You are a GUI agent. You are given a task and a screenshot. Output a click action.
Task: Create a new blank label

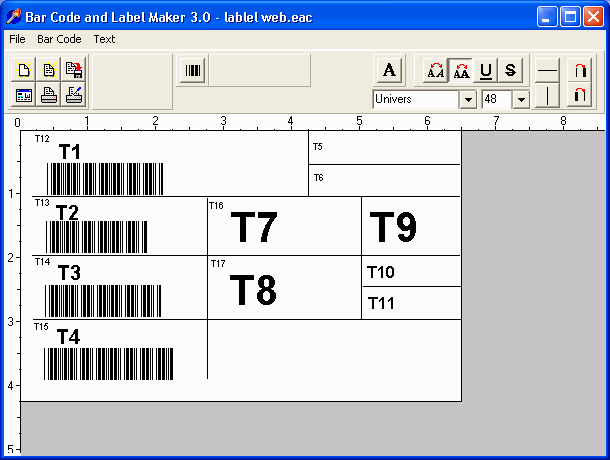23,70
